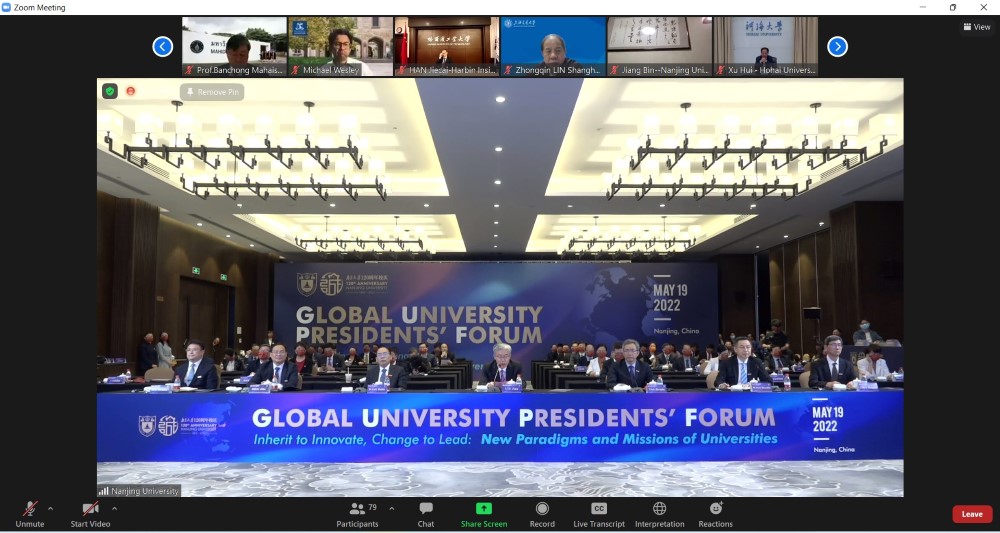
Task: Start recording with Record button
Action: [x=542, y=514]
